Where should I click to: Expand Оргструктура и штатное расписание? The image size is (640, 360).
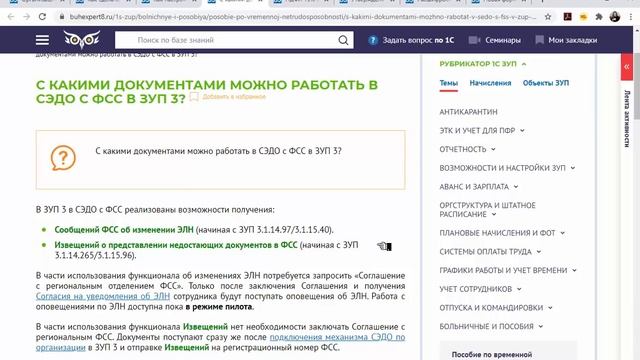click(x=494, y=215)
